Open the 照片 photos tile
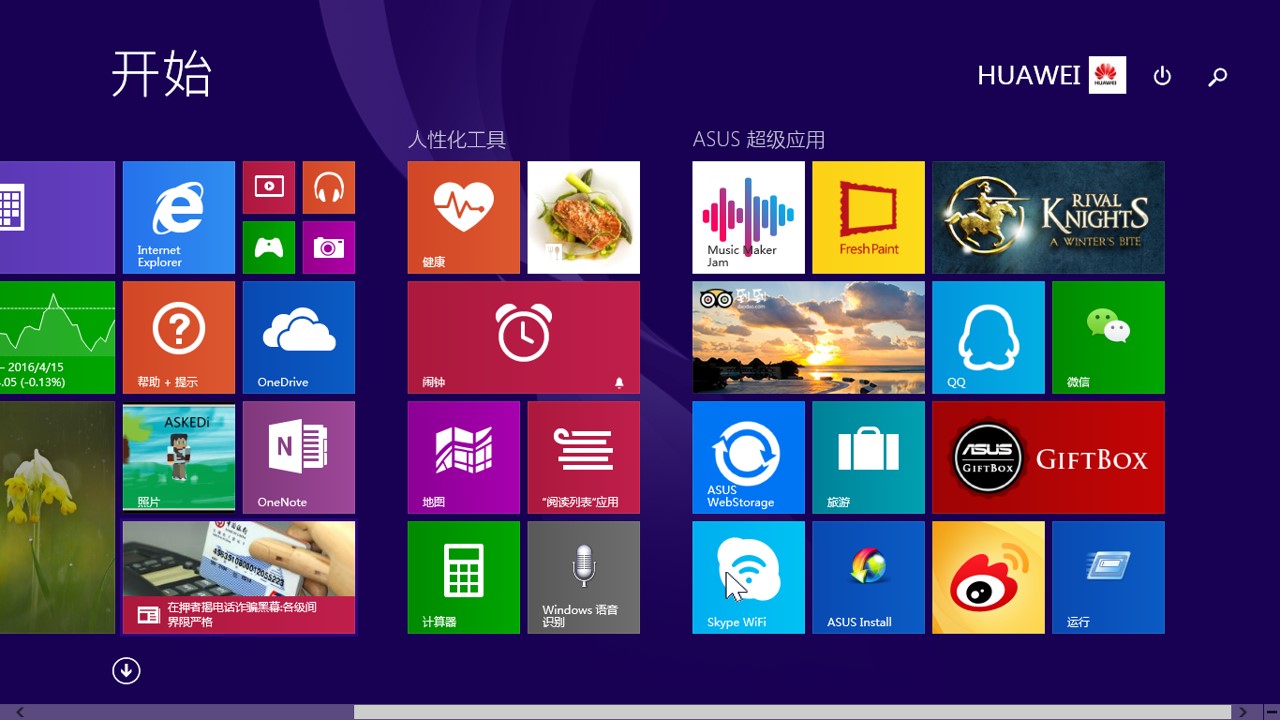Viewport: 1280px width, 720px height. tap(179, 457)
